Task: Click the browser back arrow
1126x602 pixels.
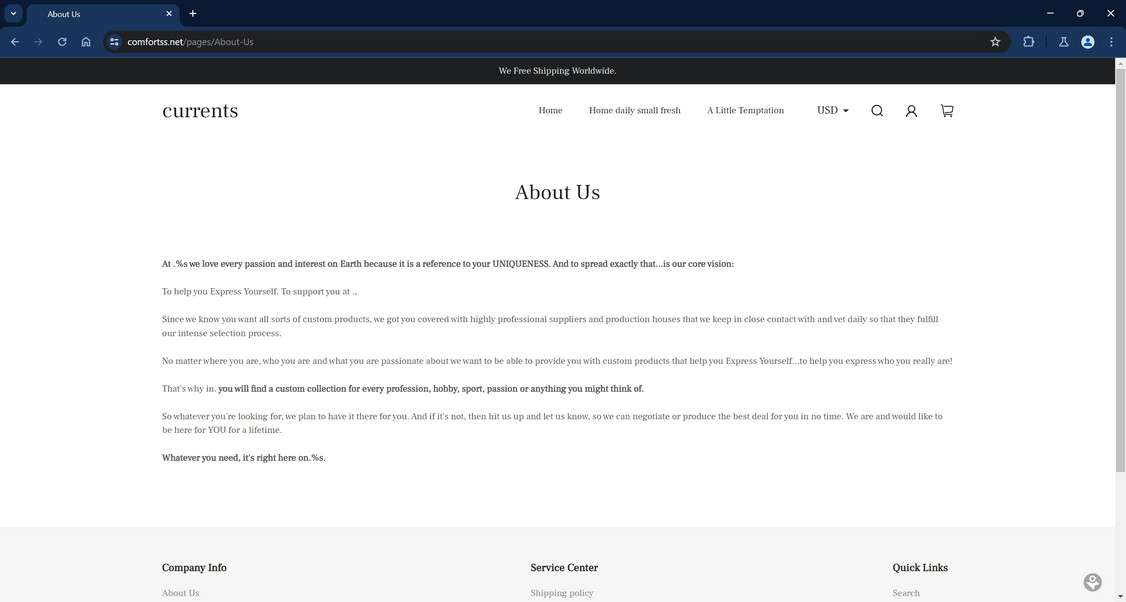Action: coord(14,42)
